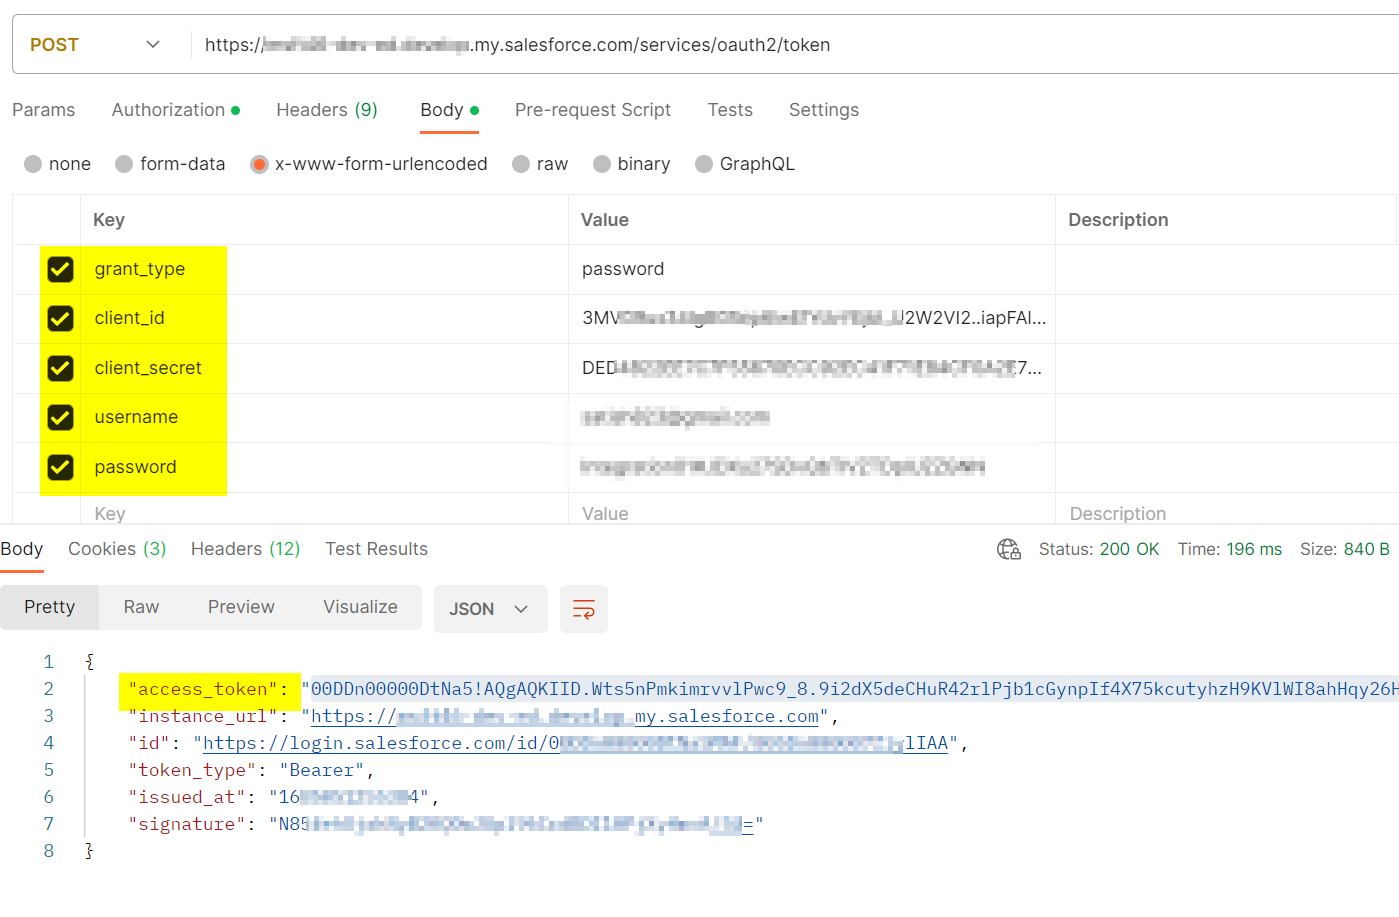This screenshot has width=1399, height=917.
Task: Uncheck the client_secret parameter checkbox
Action: 61,368
